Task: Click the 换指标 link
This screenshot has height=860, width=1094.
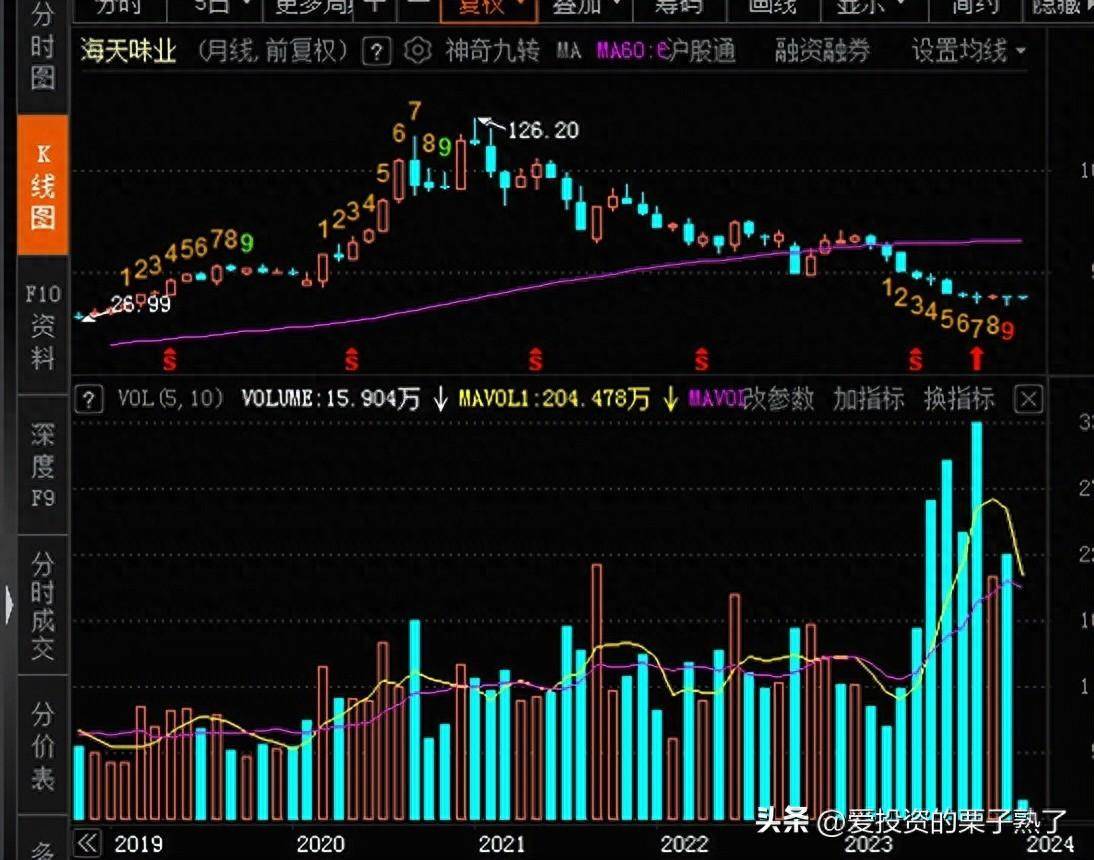Action: 959,399
